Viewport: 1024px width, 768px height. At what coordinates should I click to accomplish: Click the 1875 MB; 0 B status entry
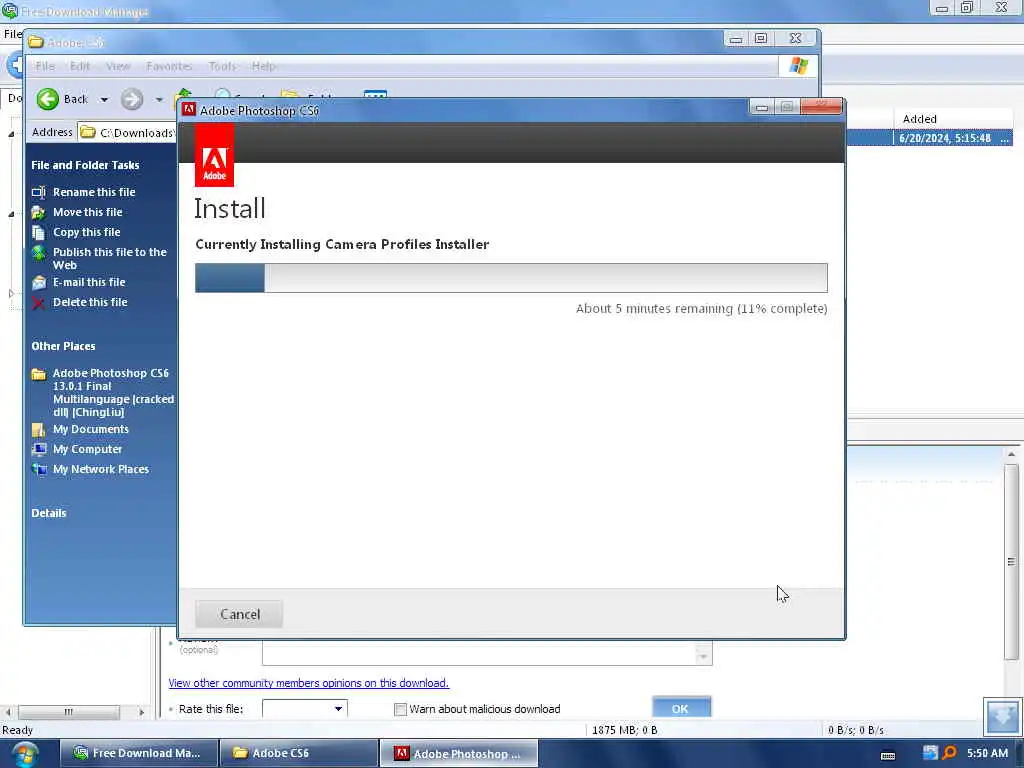624,730
